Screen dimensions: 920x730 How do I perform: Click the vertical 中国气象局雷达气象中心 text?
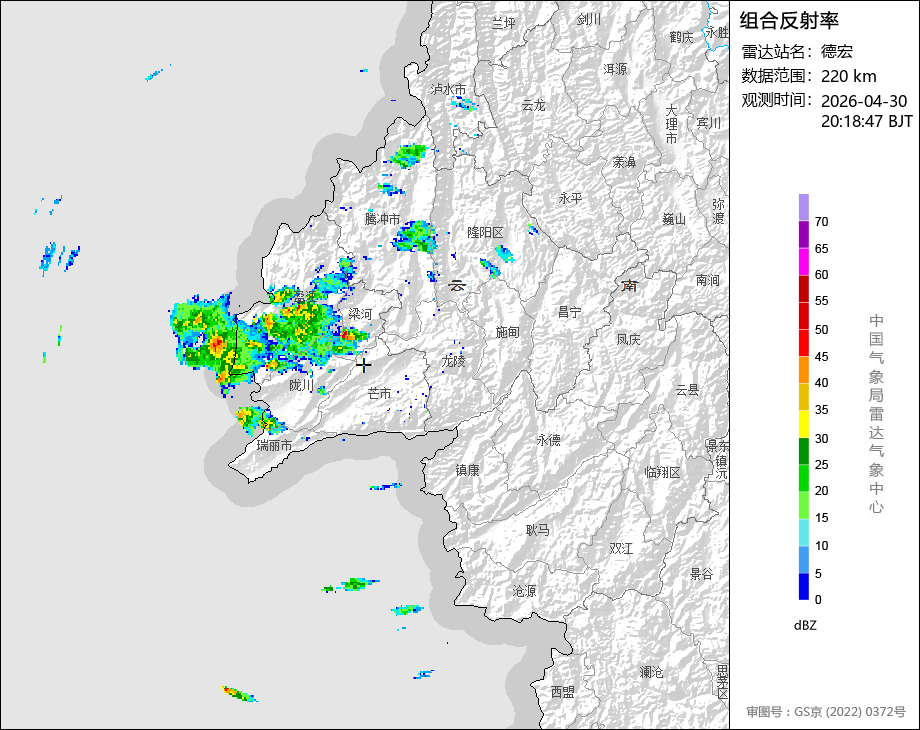[876, 414]
